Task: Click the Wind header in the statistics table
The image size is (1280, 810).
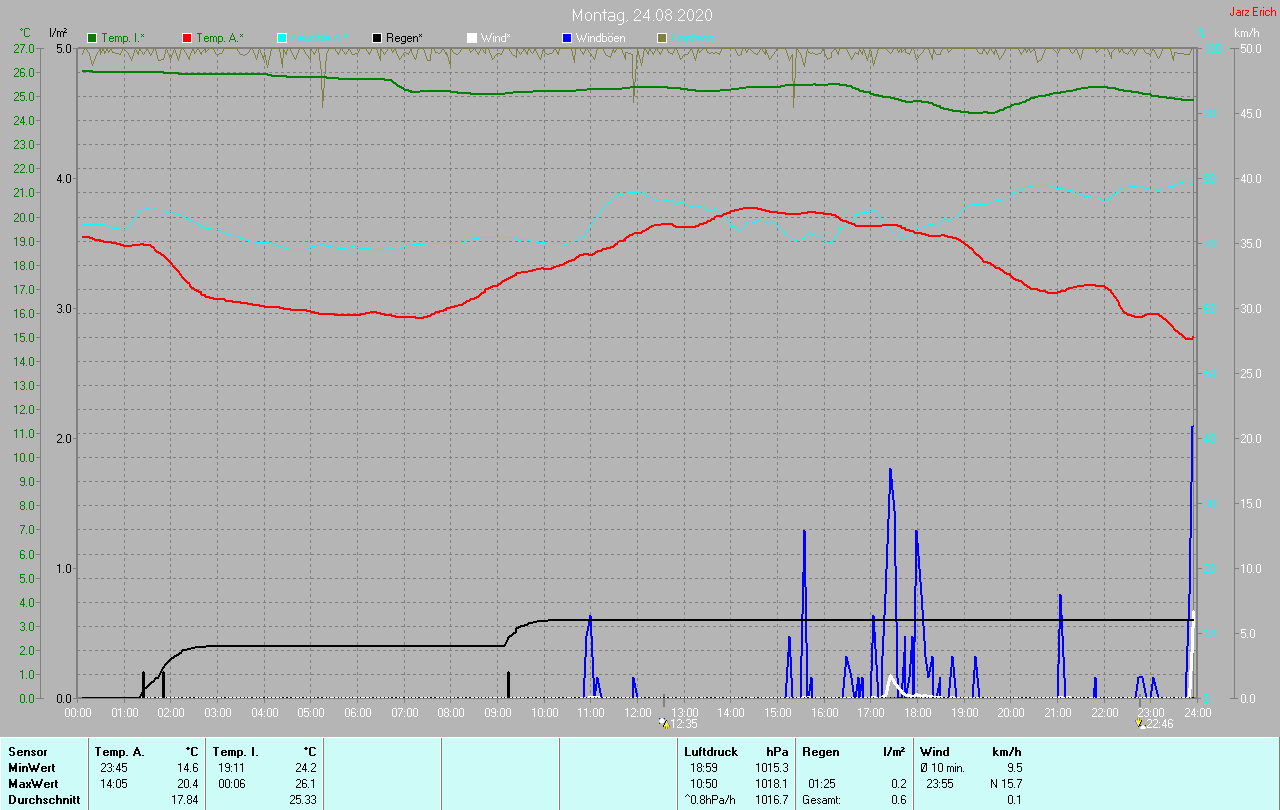Action: coord(935,751)
